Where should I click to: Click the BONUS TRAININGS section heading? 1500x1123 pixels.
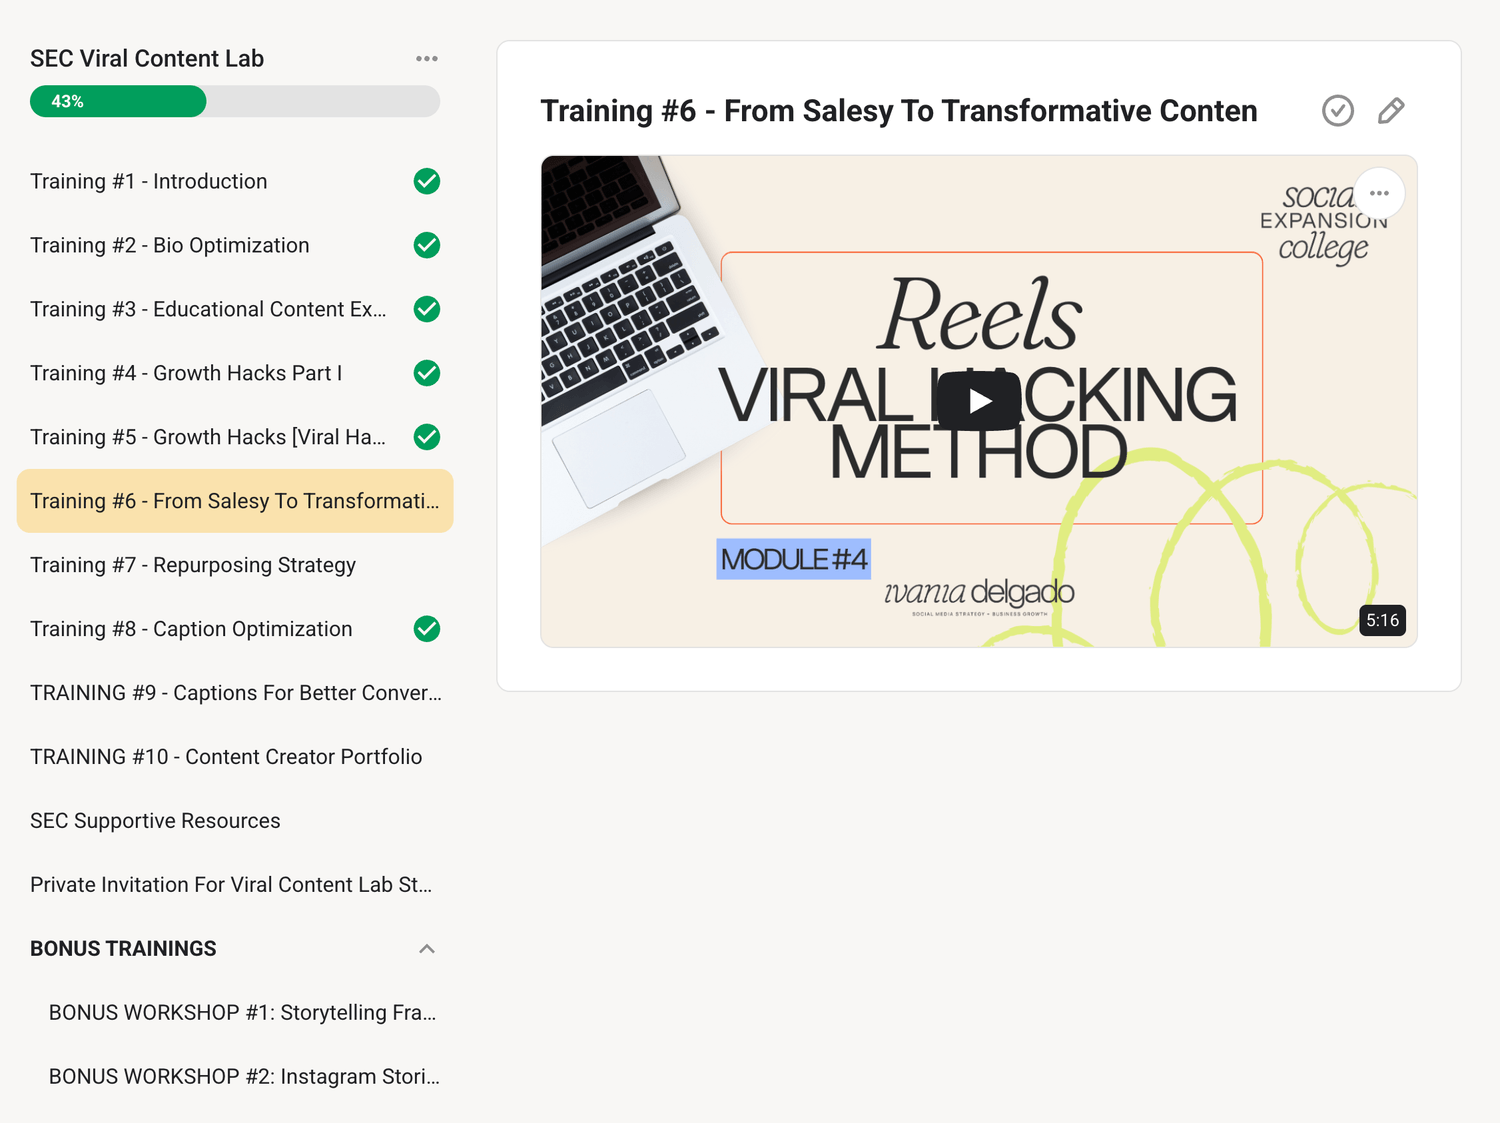[123, 949]
